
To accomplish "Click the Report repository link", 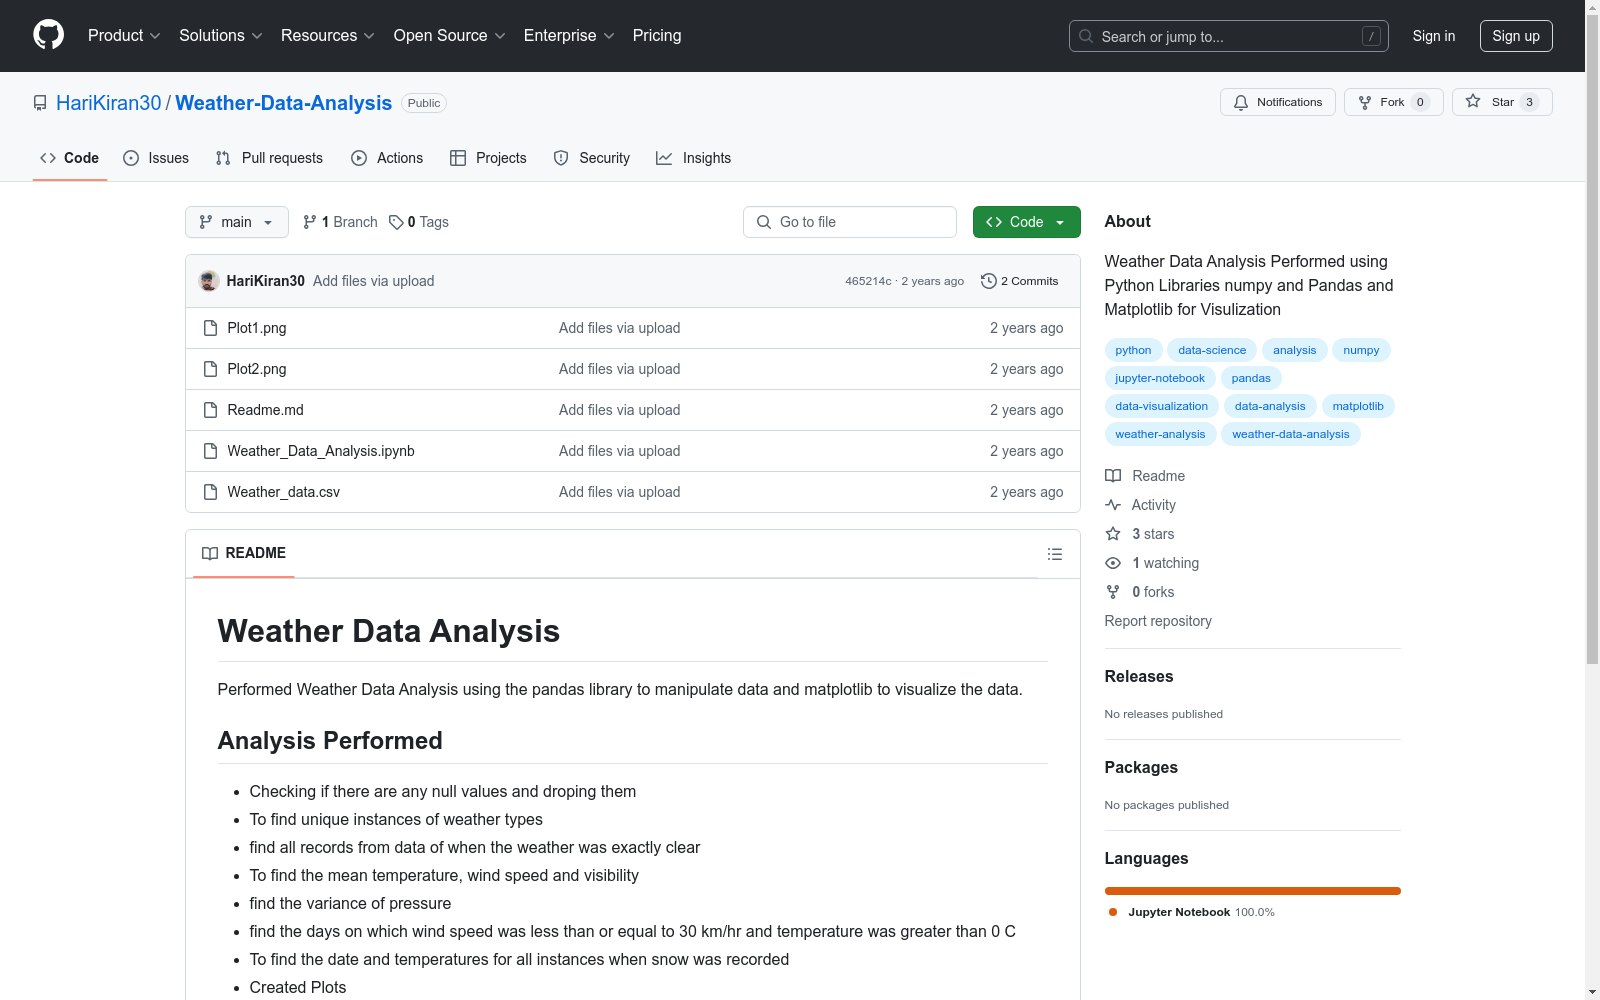I will pyautogui.click(x=1158, y=621).
